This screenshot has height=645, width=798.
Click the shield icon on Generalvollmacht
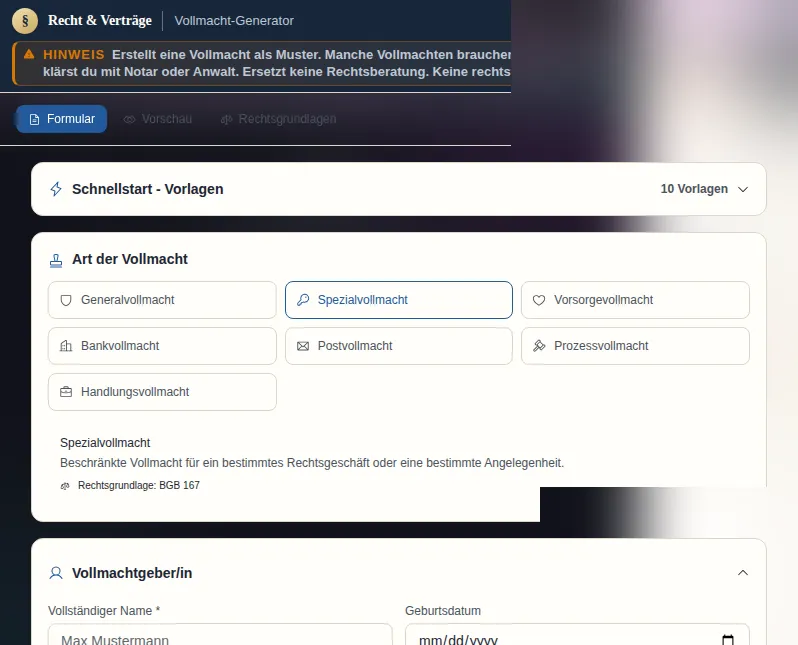[x=66, y=300]
